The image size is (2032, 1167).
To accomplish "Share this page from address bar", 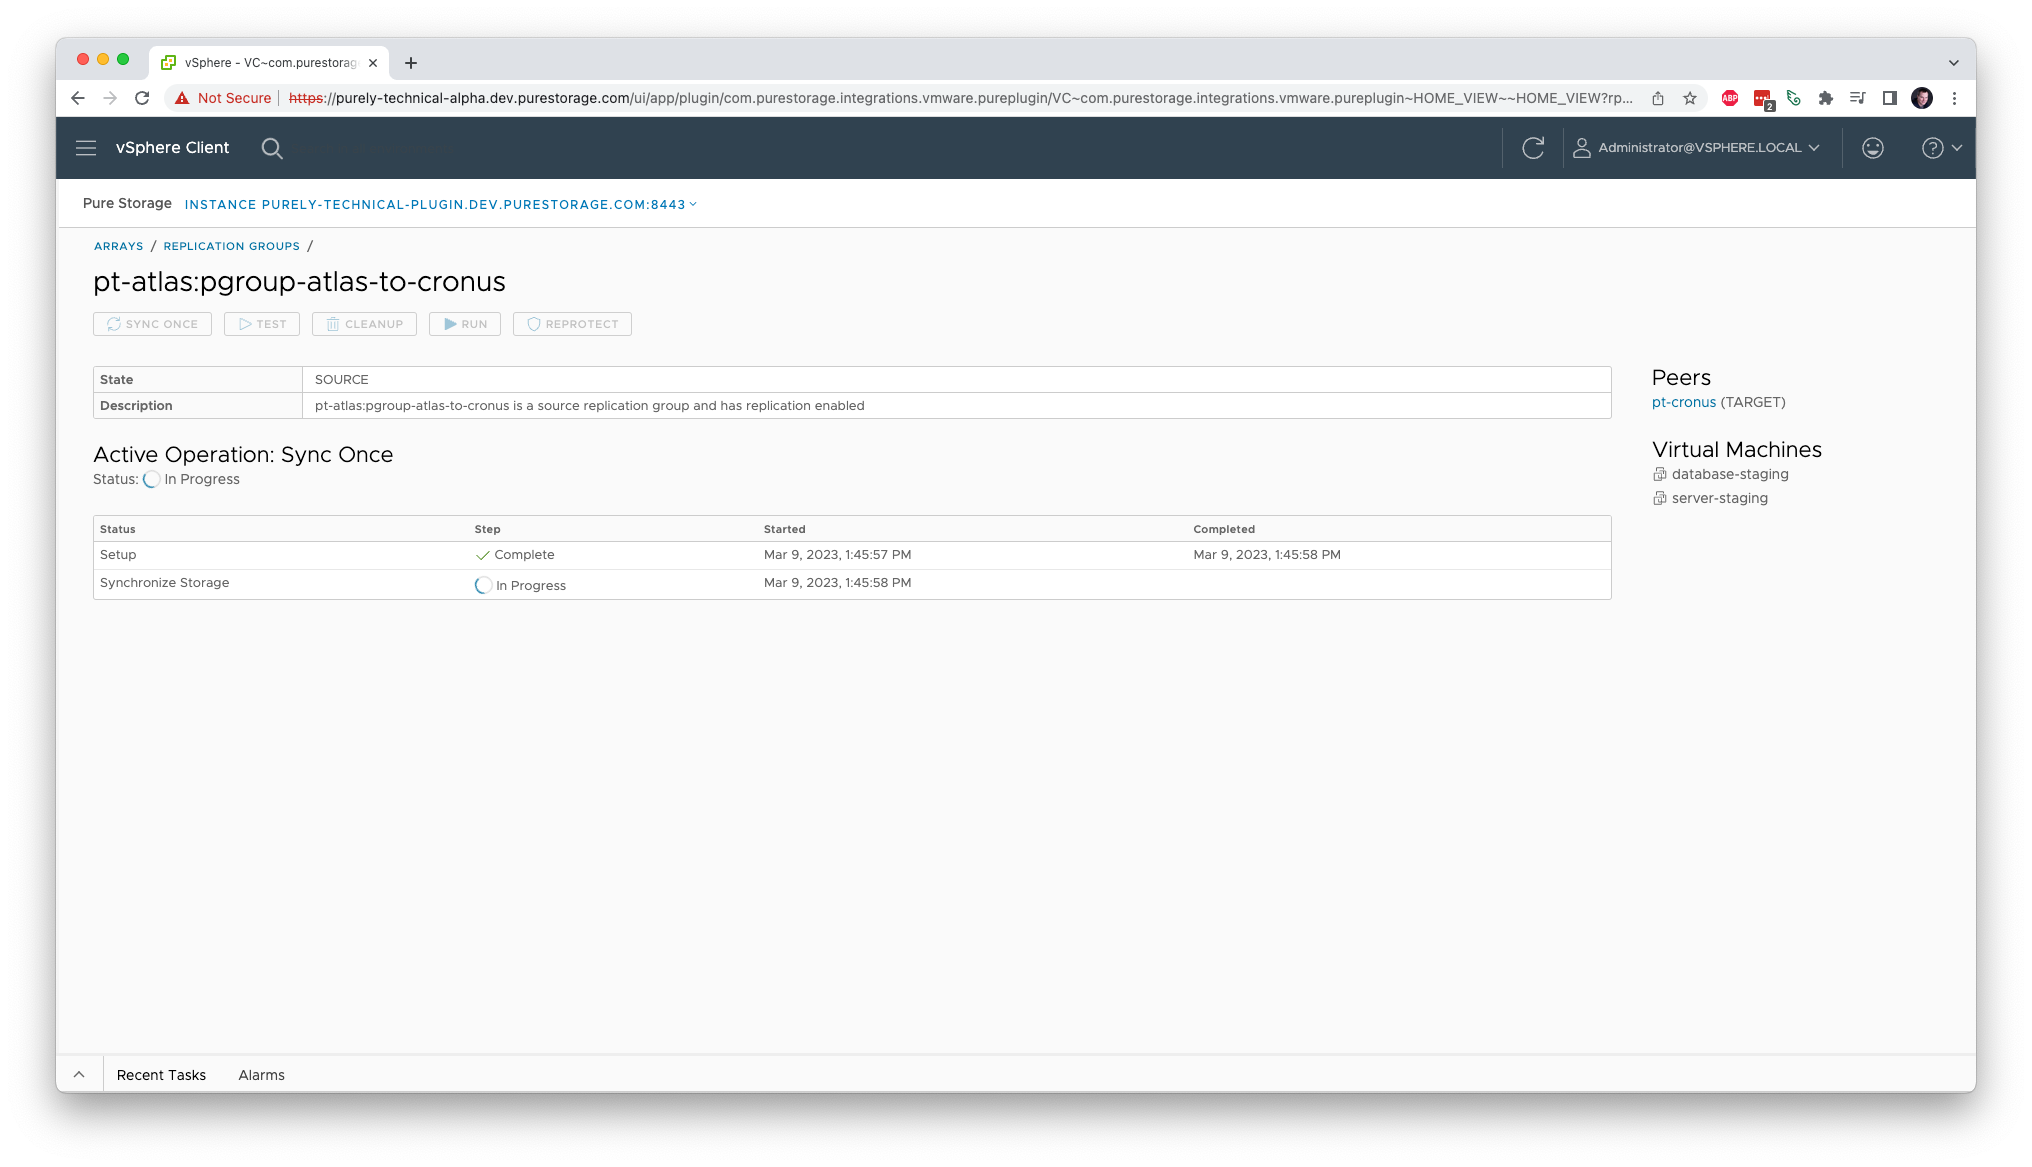I will point(1658,98).
